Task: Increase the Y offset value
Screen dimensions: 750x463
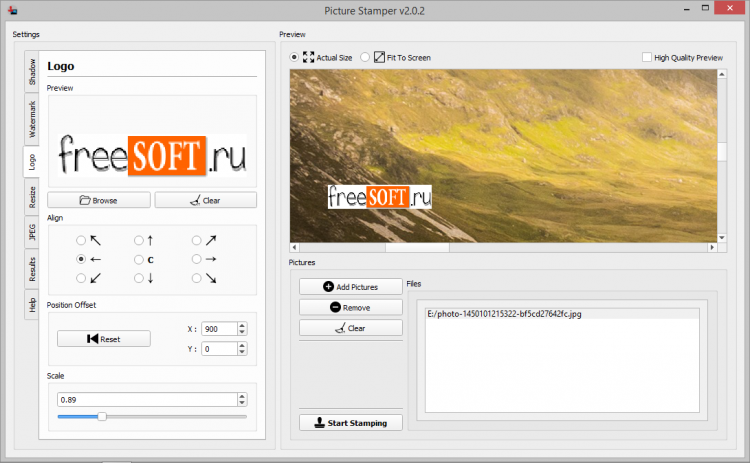Action: point(242,346)
